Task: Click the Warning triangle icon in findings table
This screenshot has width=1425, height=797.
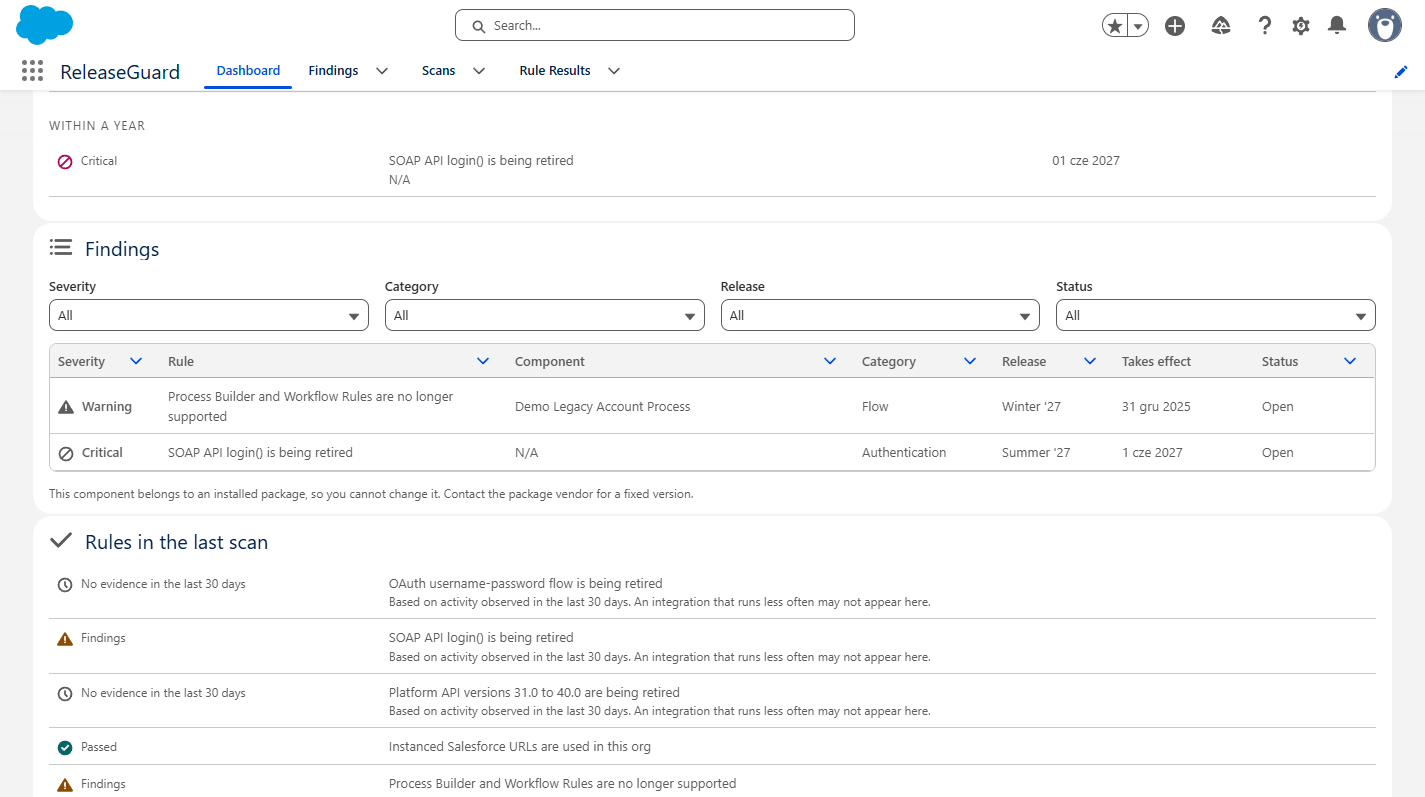Action: [x=66, y=407]
